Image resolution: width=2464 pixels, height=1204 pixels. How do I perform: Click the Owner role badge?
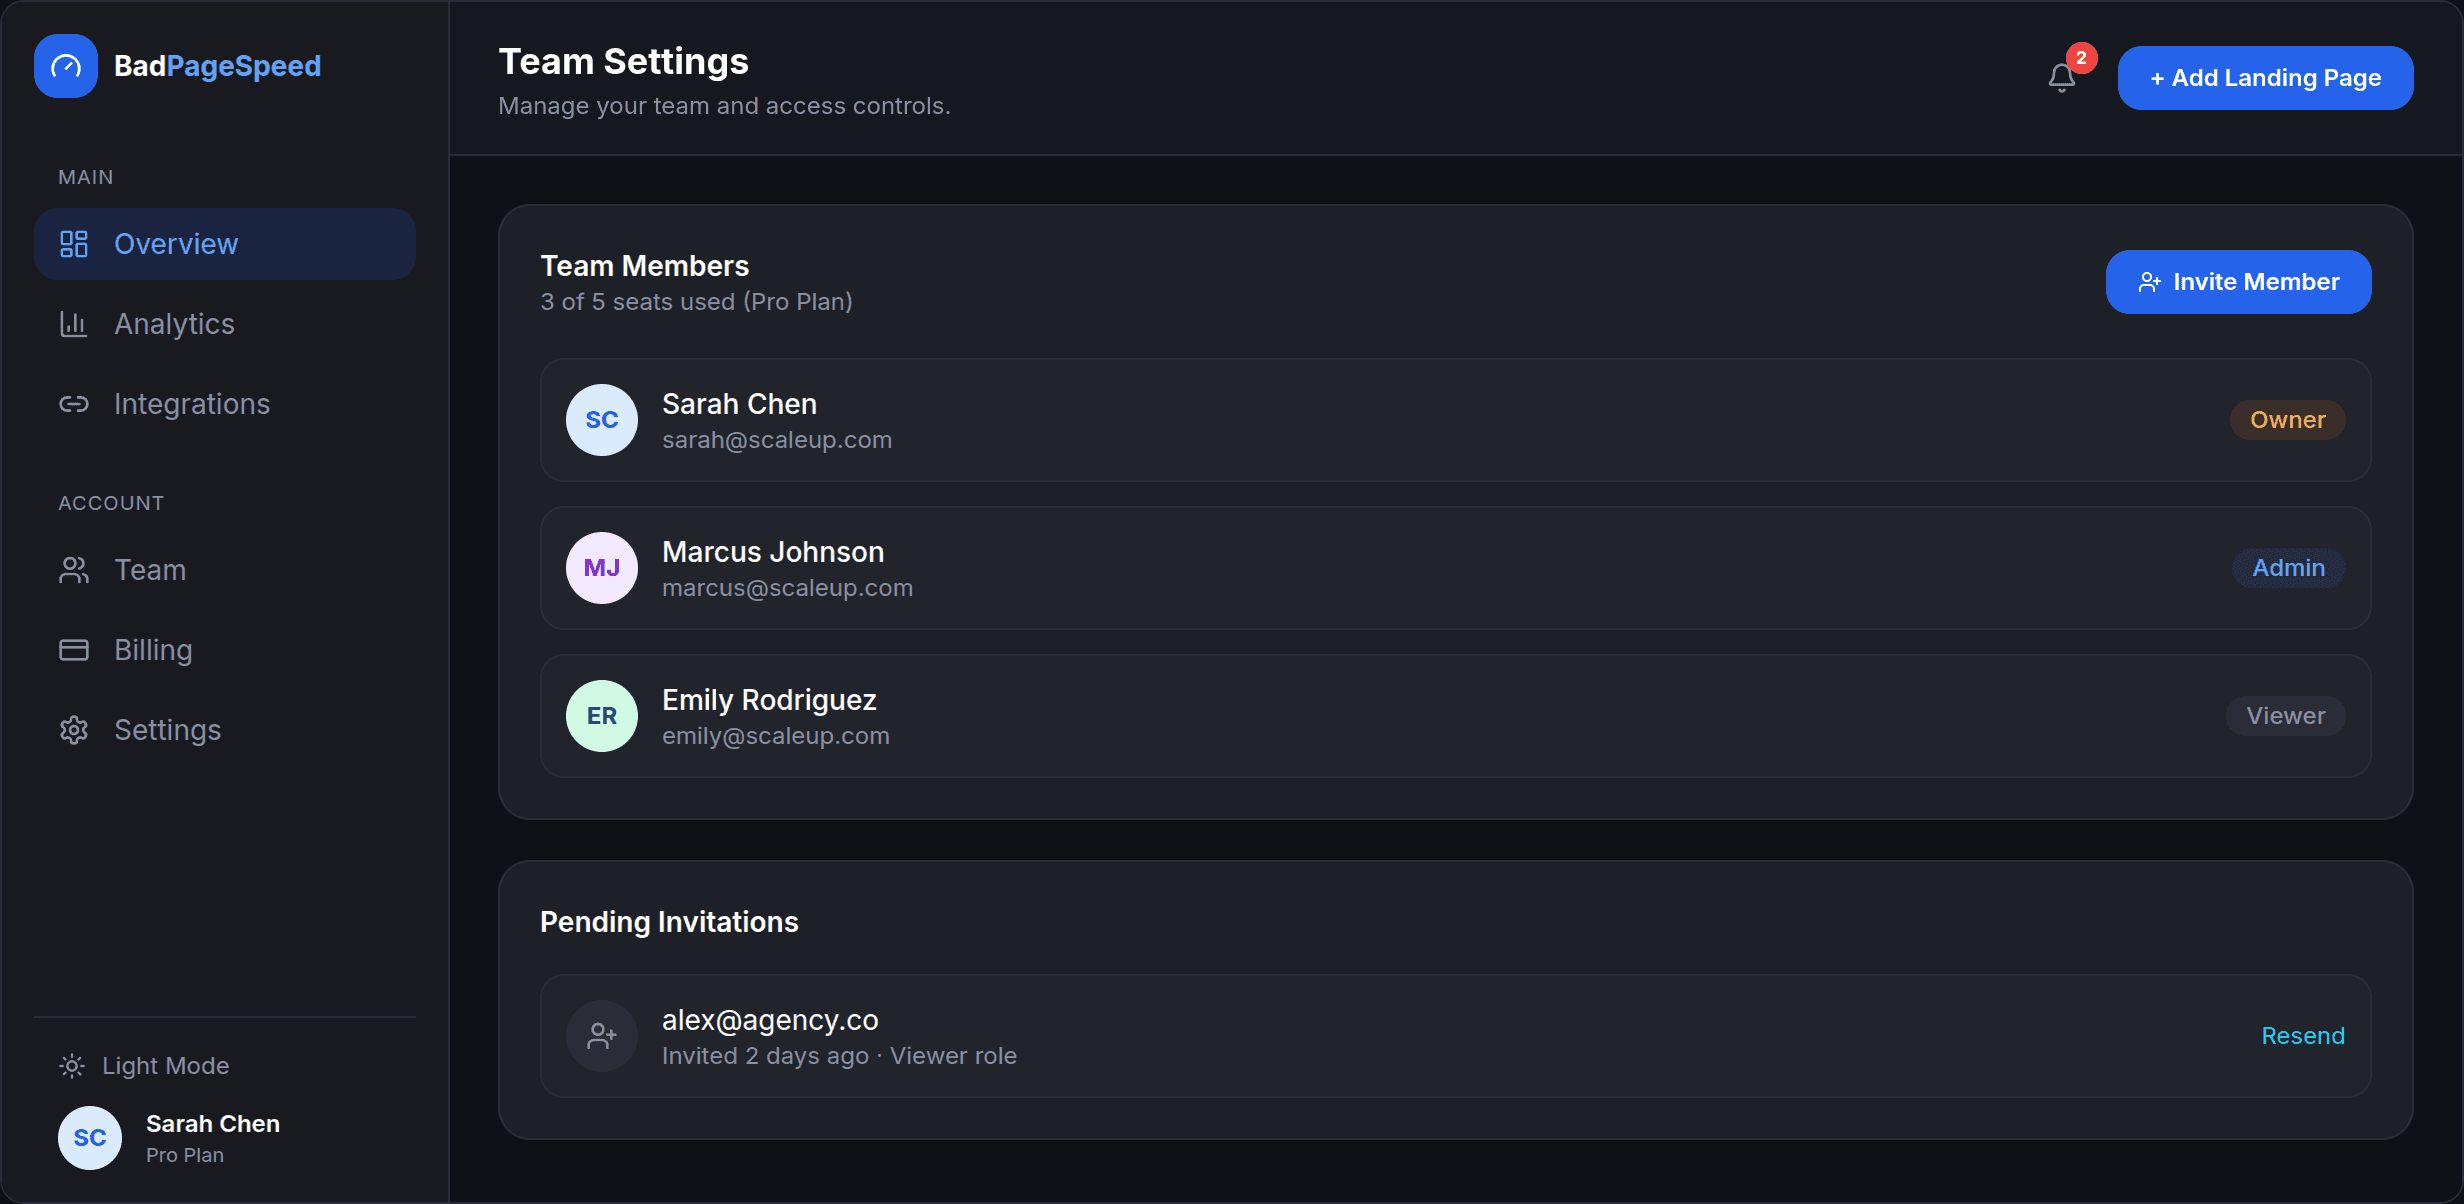point(2287,420)
